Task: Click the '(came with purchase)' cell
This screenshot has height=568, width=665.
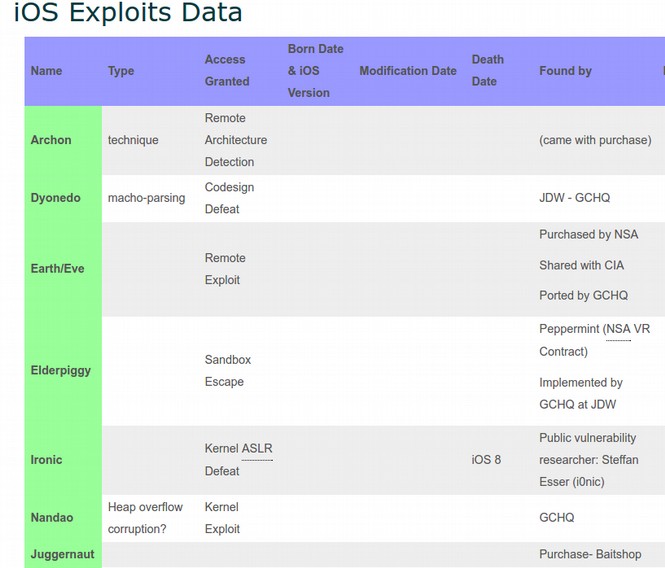Action: [595, 140]
